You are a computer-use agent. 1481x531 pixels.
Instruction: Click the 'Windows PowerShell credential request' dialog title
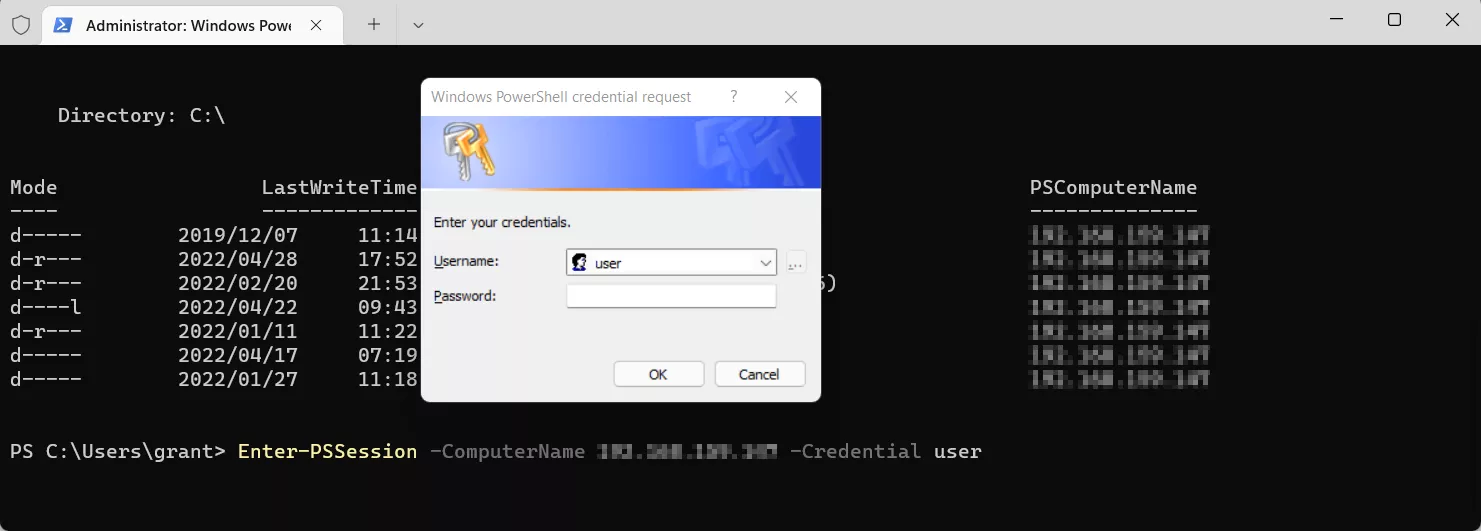(x=561, y=97)
